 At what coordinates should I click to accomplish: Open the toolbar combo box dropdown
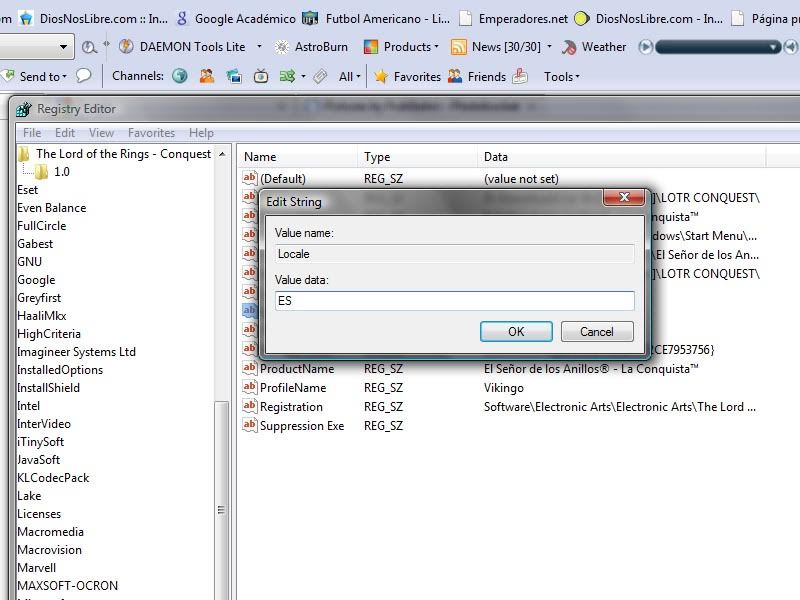63,47
